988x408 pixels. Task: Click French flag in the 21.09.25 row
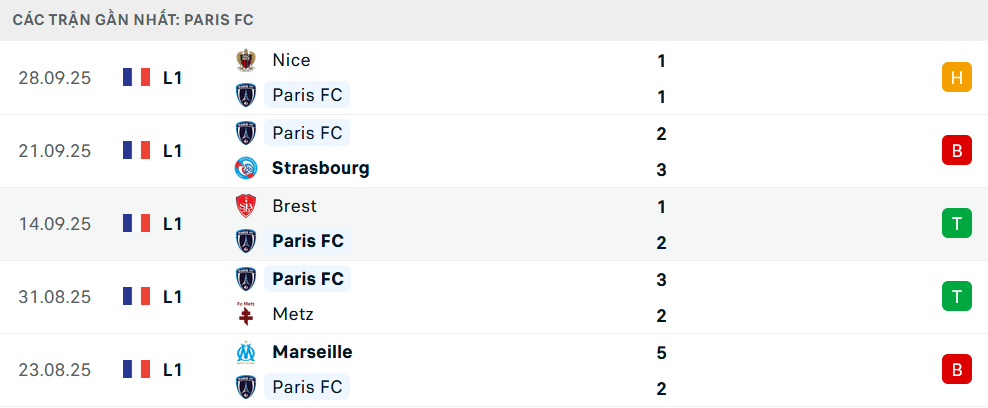[x=136, y=151]
